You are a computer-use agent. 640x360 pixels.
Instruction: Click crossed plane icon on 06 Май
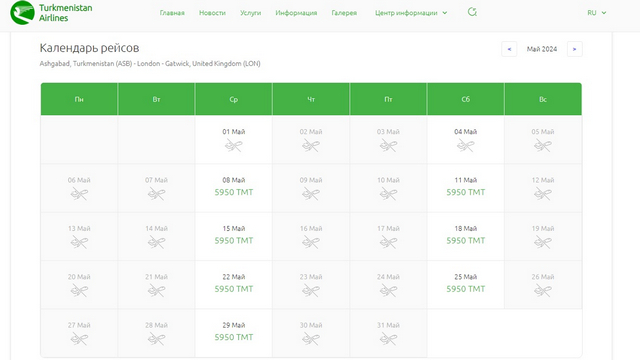point(79,194)
